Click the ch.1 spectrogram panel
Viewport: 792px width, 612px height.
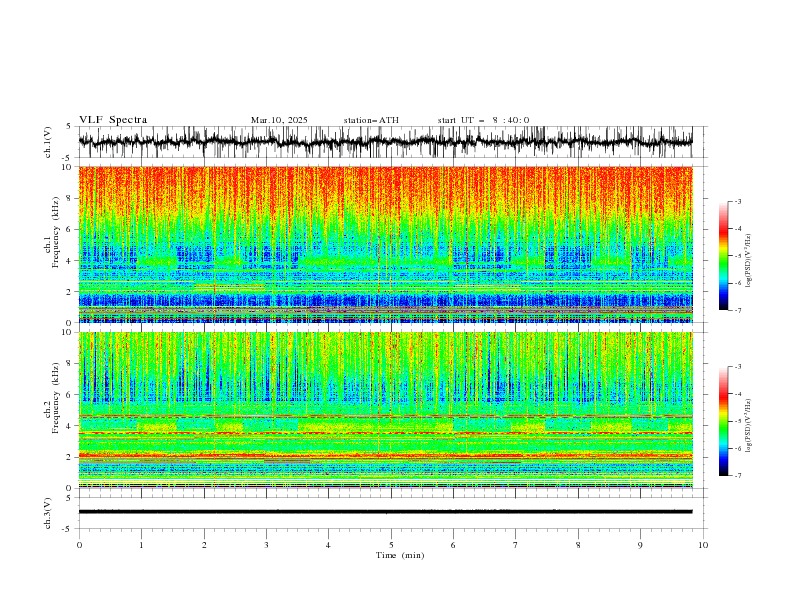click(385, 244)
